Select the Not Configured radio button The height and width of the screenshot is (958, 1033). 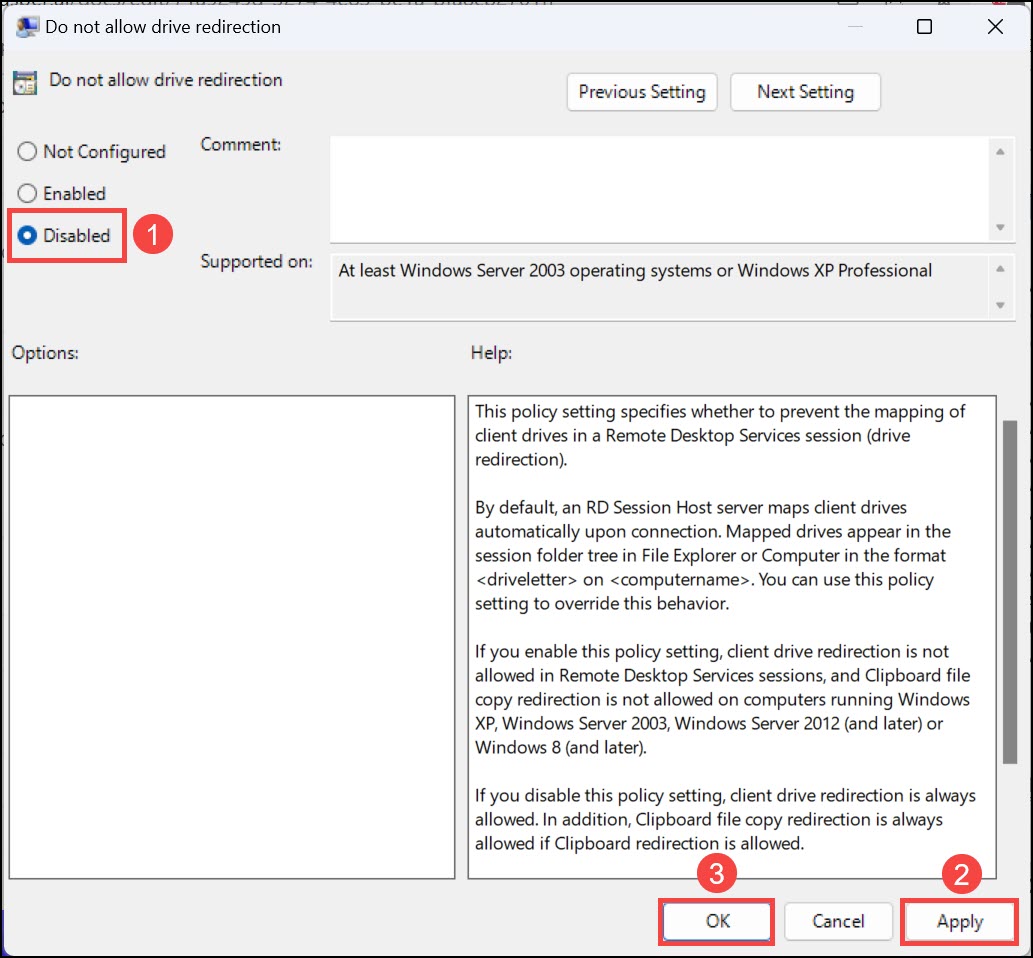pyautogui.click(x=25, y=151)
